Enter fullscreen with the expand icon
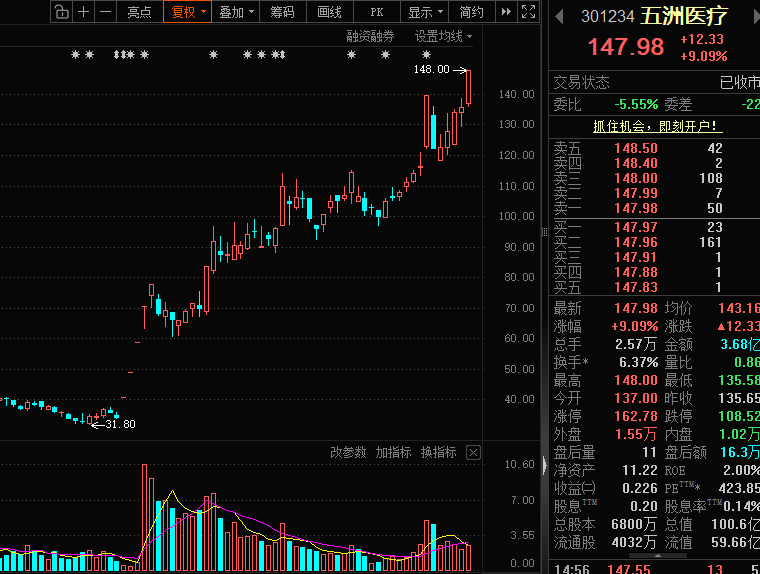 click(x=528, y=12)
